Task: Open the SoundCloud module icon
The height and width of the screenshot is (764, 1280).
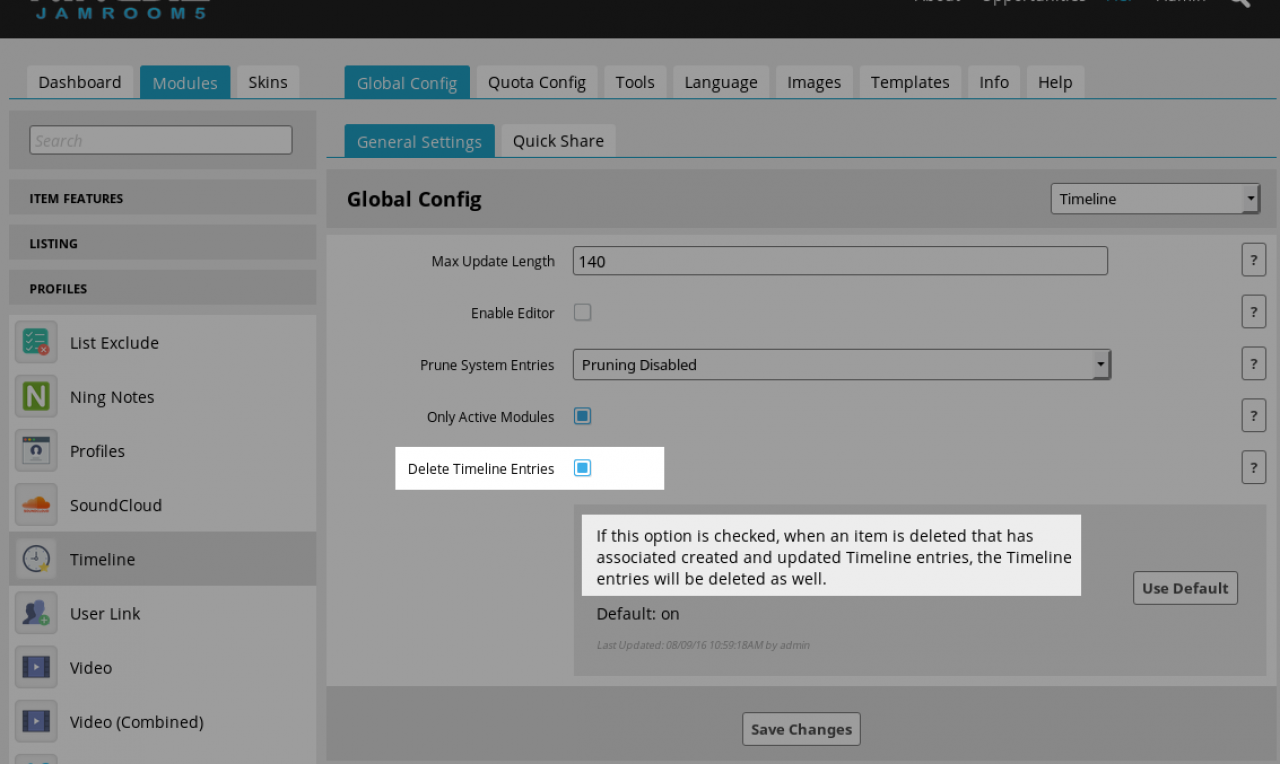Action: pyautogui.click(x=36, y=505)
